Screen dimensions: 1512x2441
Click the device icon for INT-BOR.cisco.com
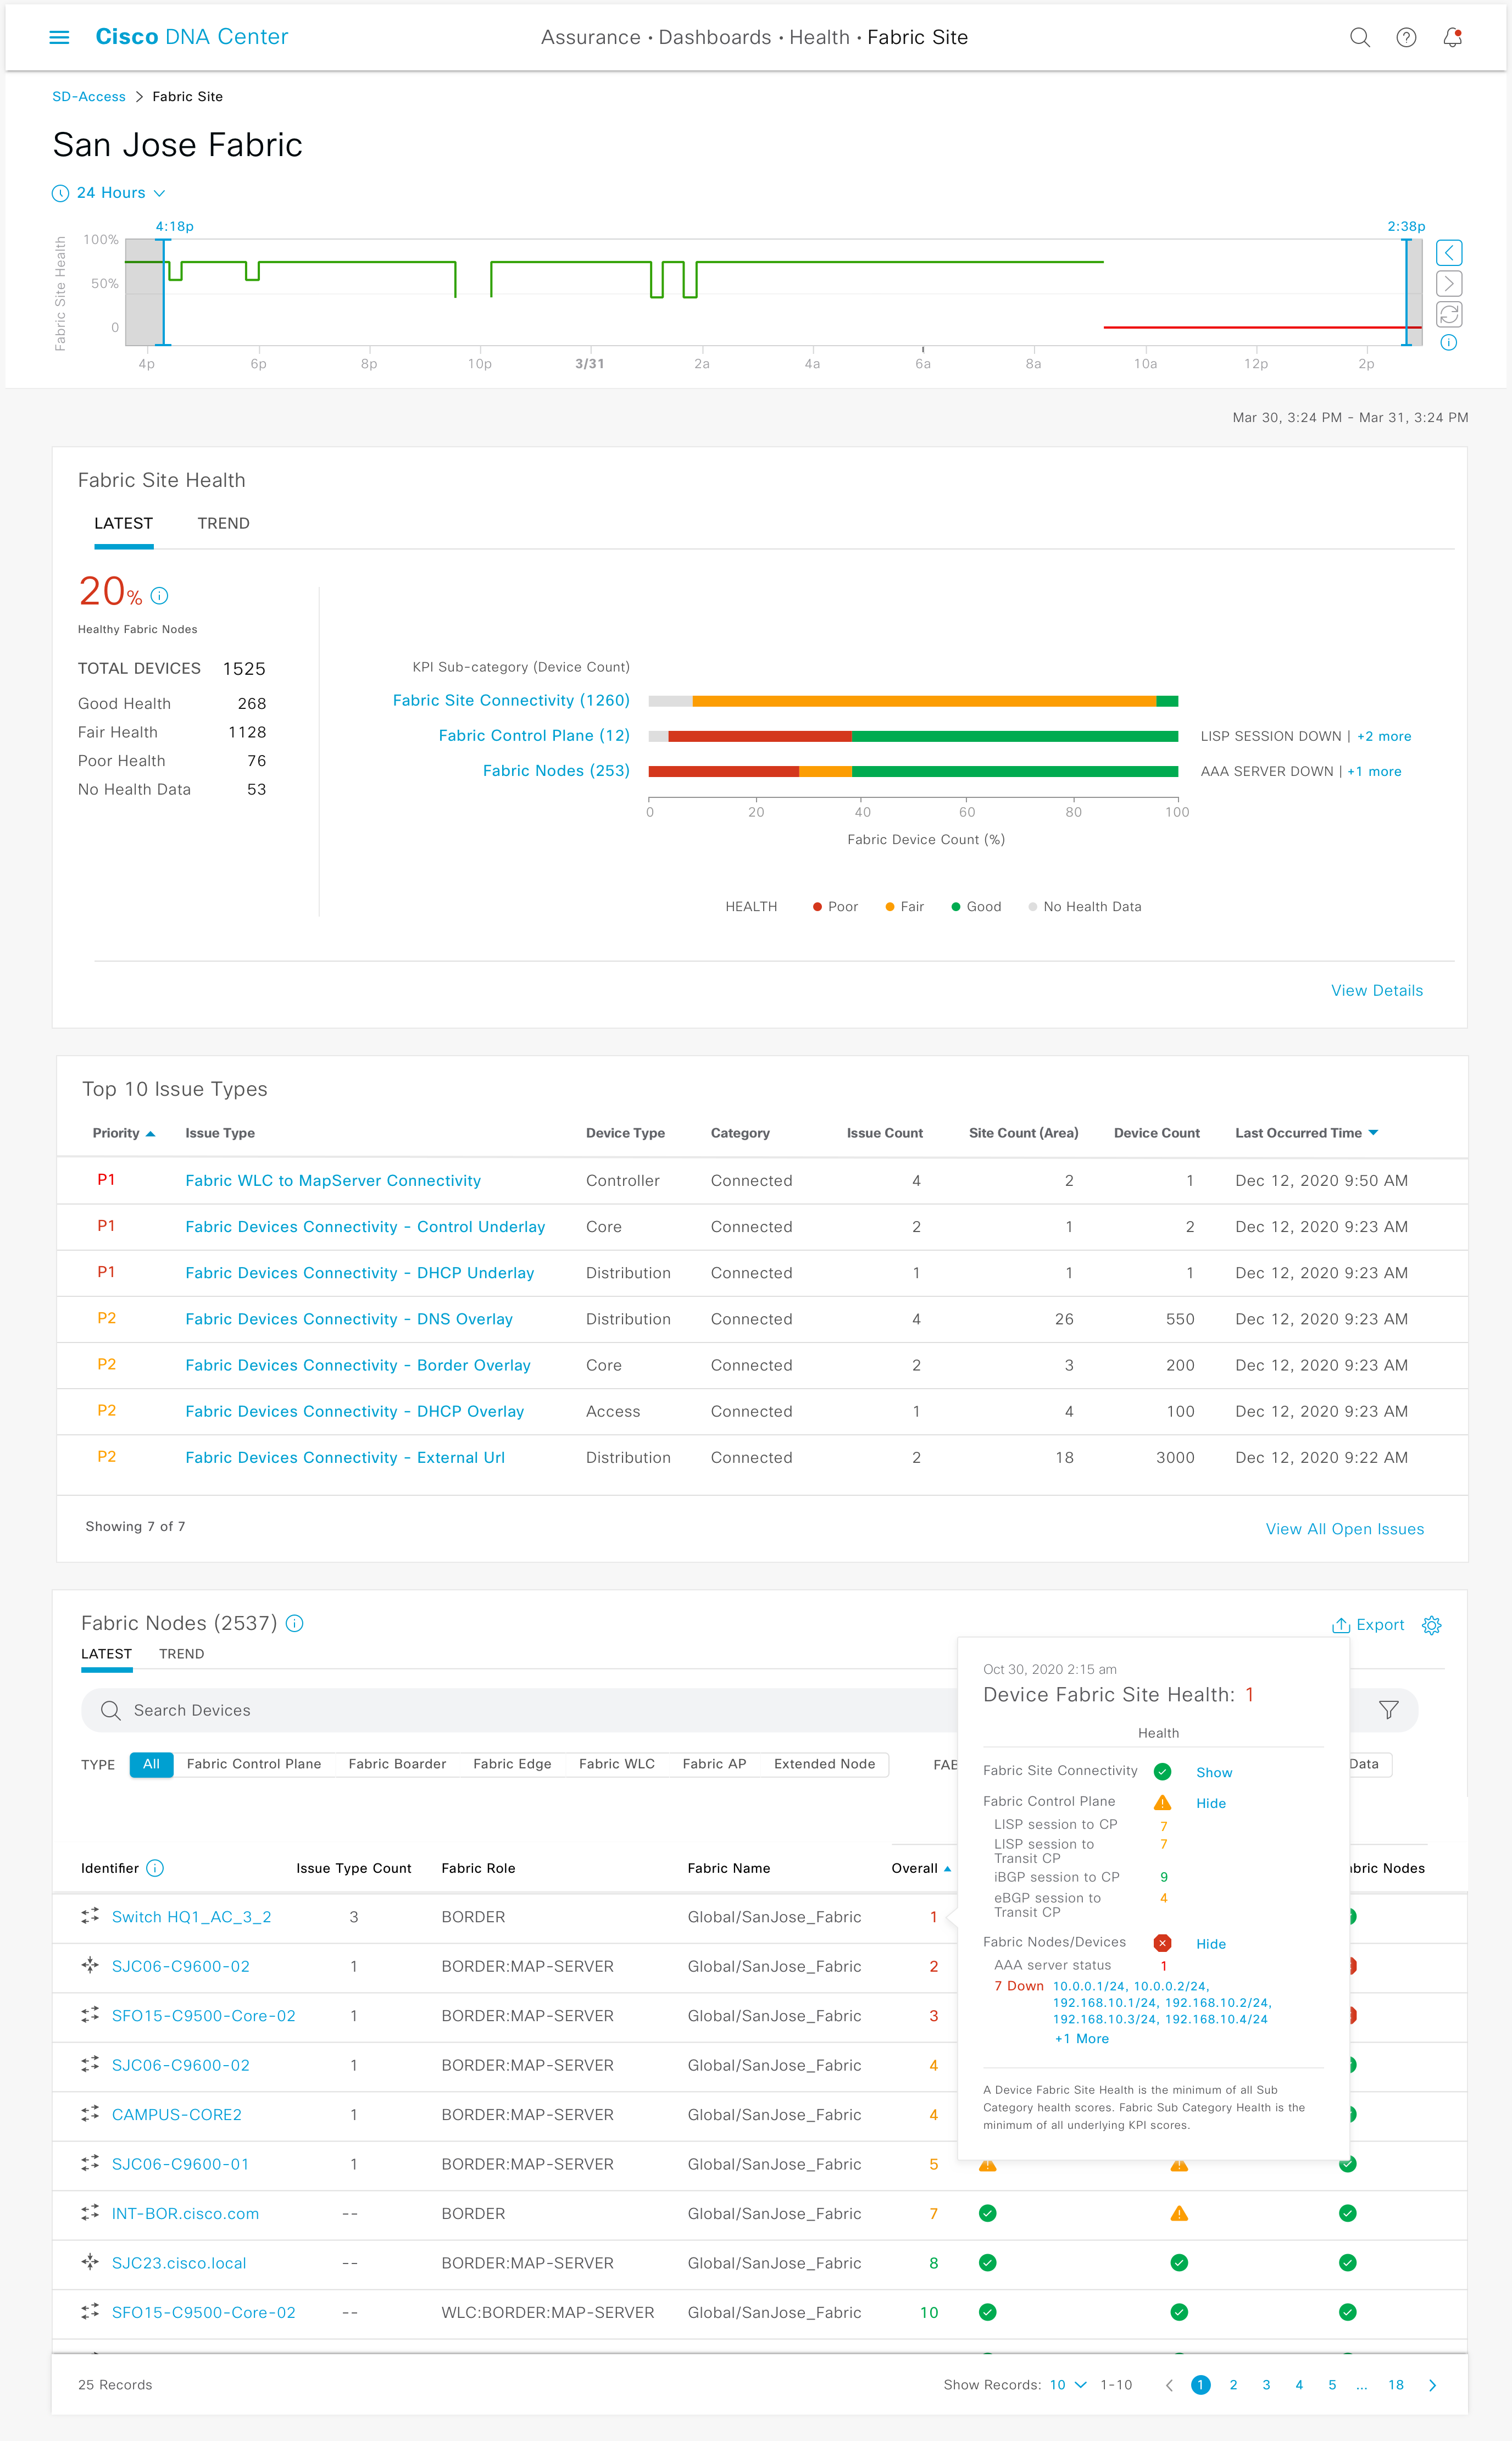pyautogui.click(x=90, y=2213)
